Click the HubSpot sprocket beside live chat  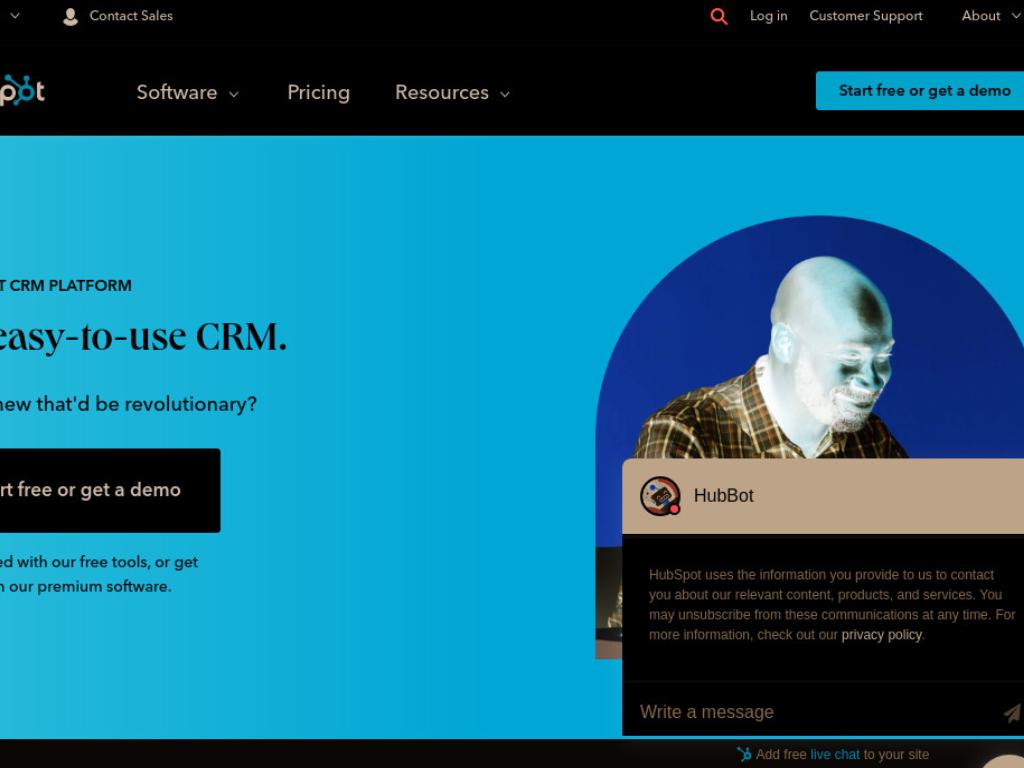coord(744,754)
